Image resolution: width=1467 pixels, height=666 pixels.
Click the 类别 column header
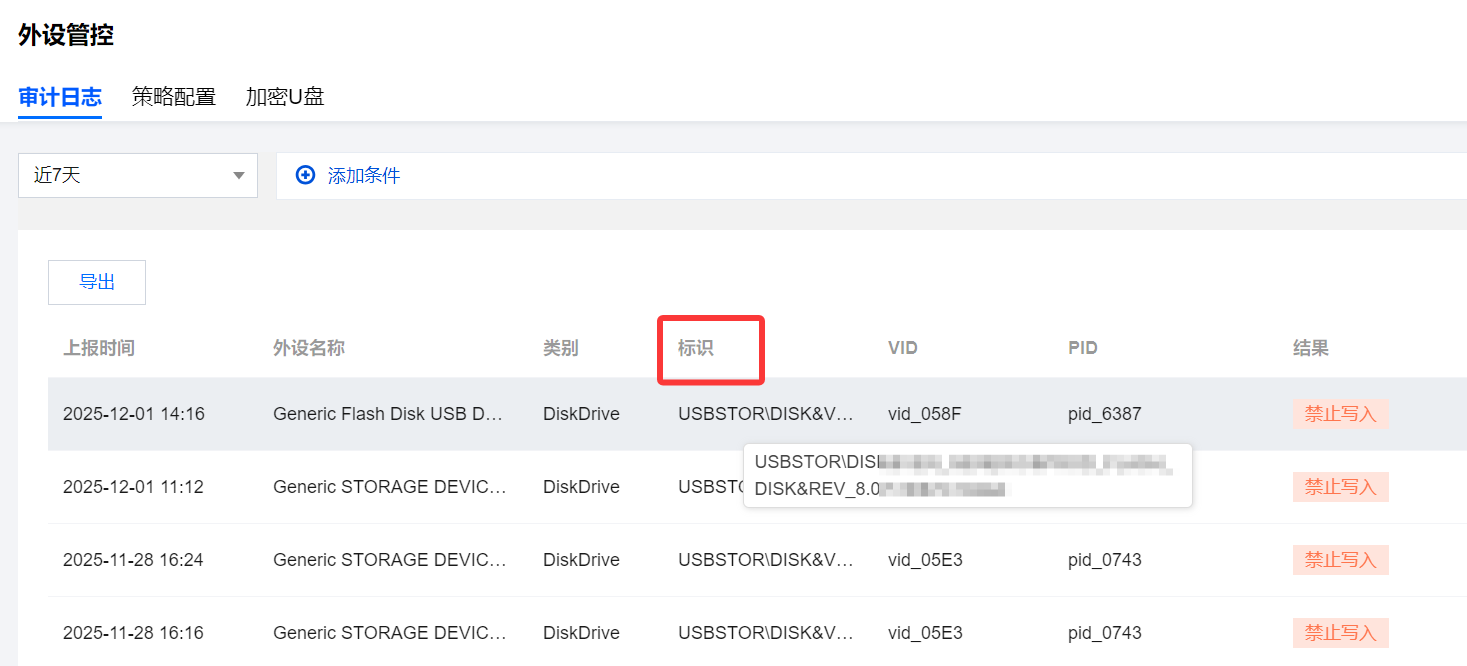point(561,348)
